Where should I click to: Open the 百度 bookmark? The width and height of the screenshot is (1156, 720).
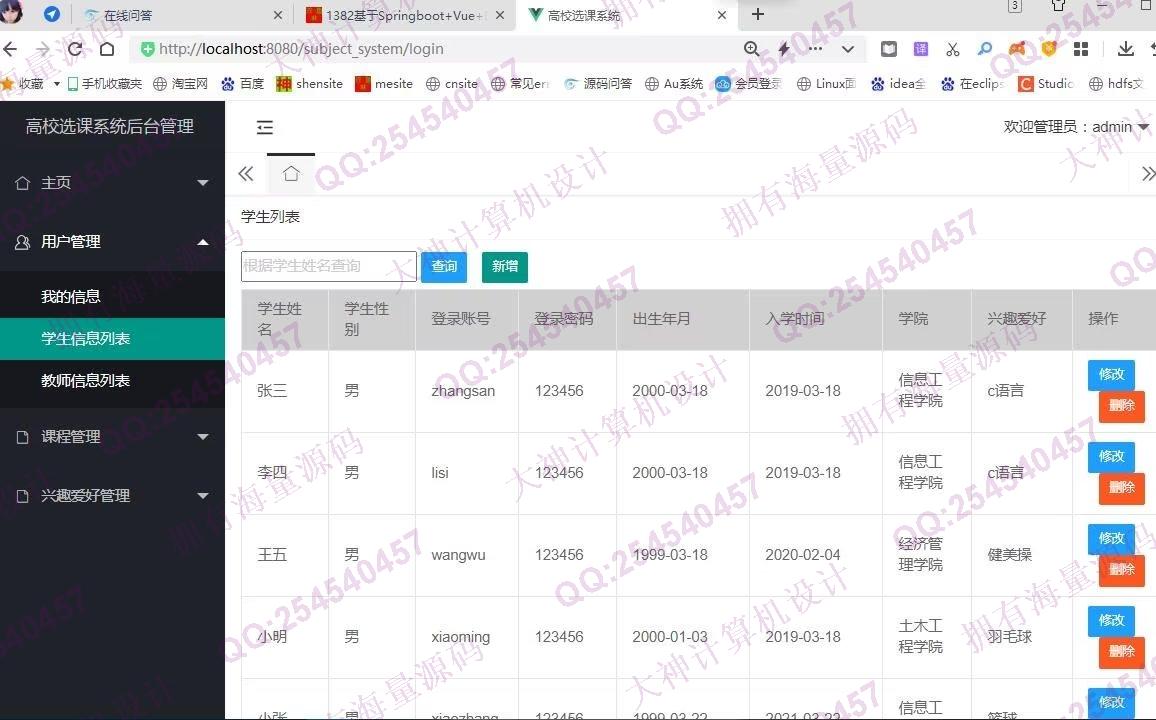[x=243, y=83]
